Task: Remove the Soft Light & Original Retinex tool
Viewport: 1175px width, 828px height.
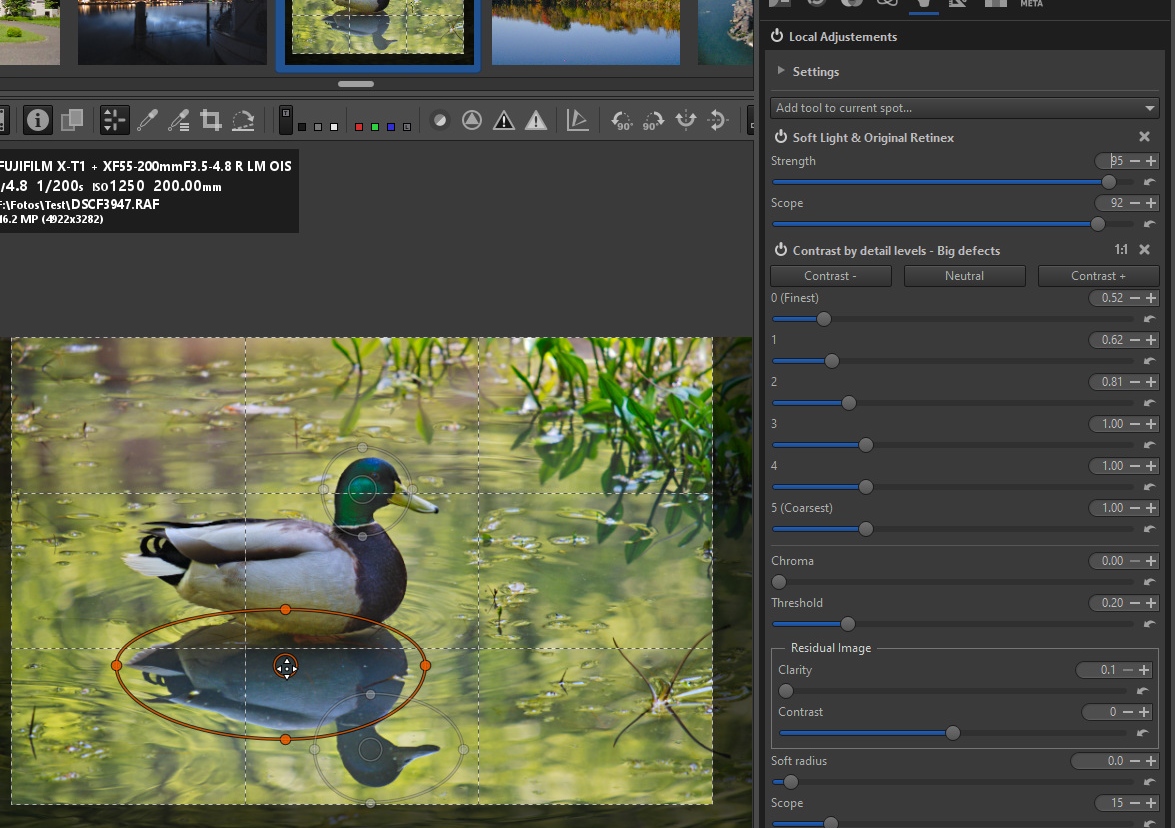Action: [1144, 136]
